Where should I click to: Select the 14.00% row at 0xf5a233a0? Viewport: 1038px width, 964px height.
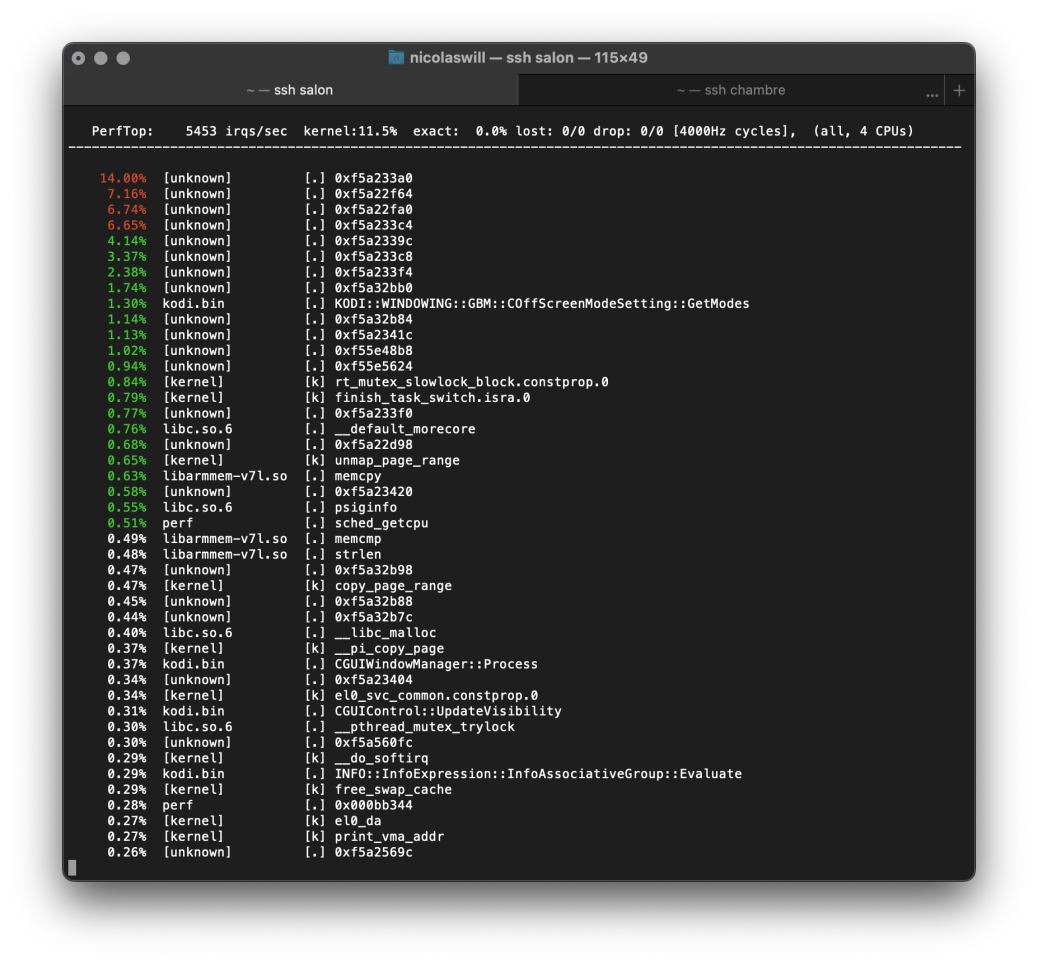(x=373, y=178)
